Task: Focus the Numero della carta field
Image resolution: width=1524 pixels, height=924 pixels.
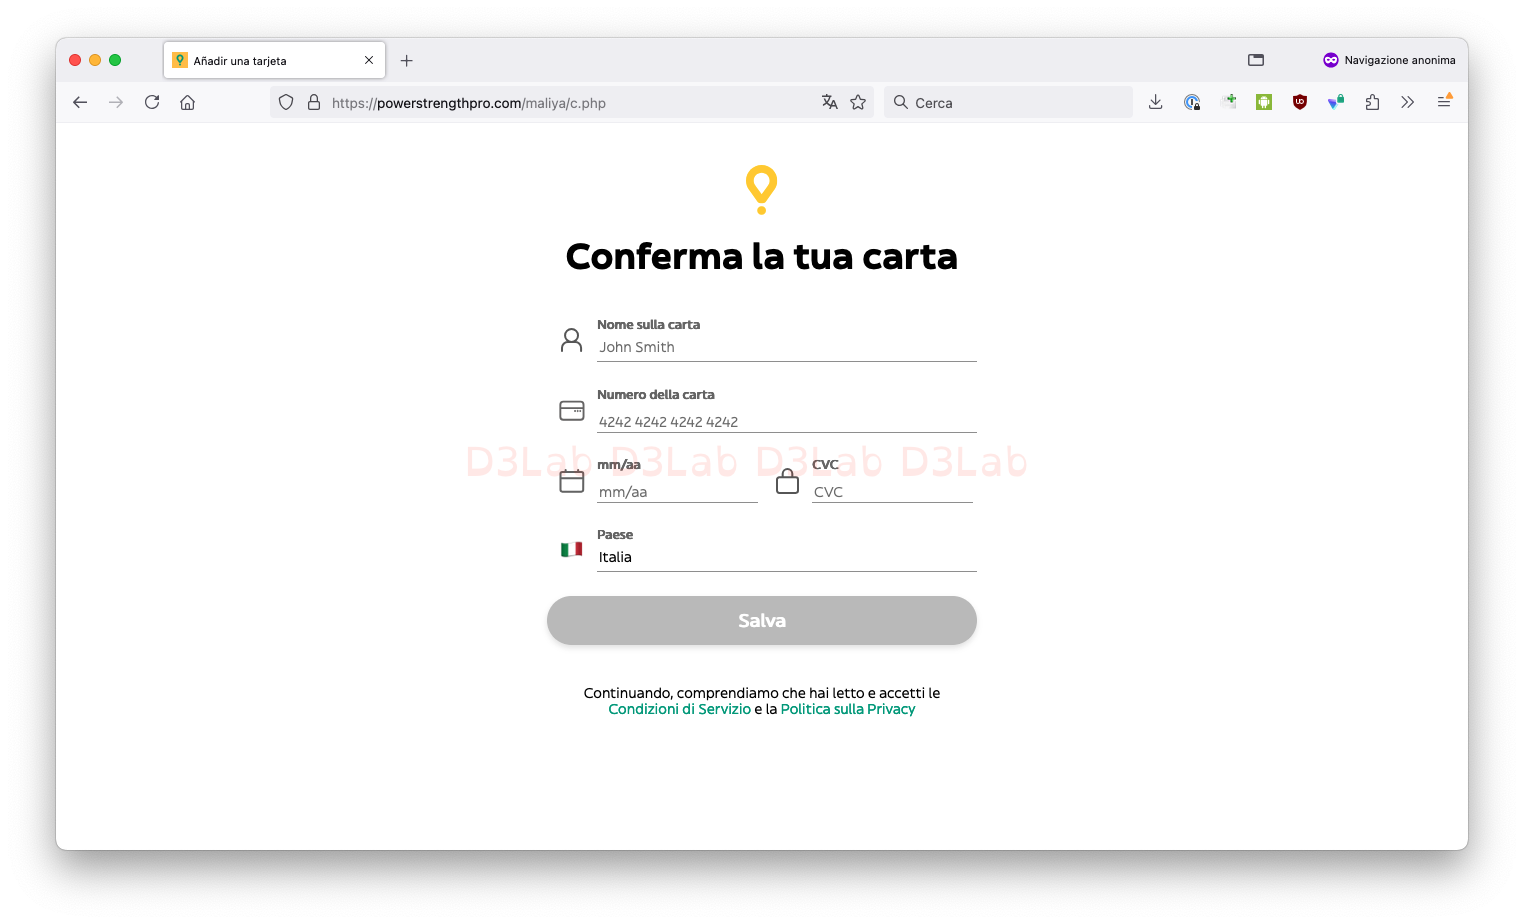Action: pyautogui.click(x=786, y=422)
